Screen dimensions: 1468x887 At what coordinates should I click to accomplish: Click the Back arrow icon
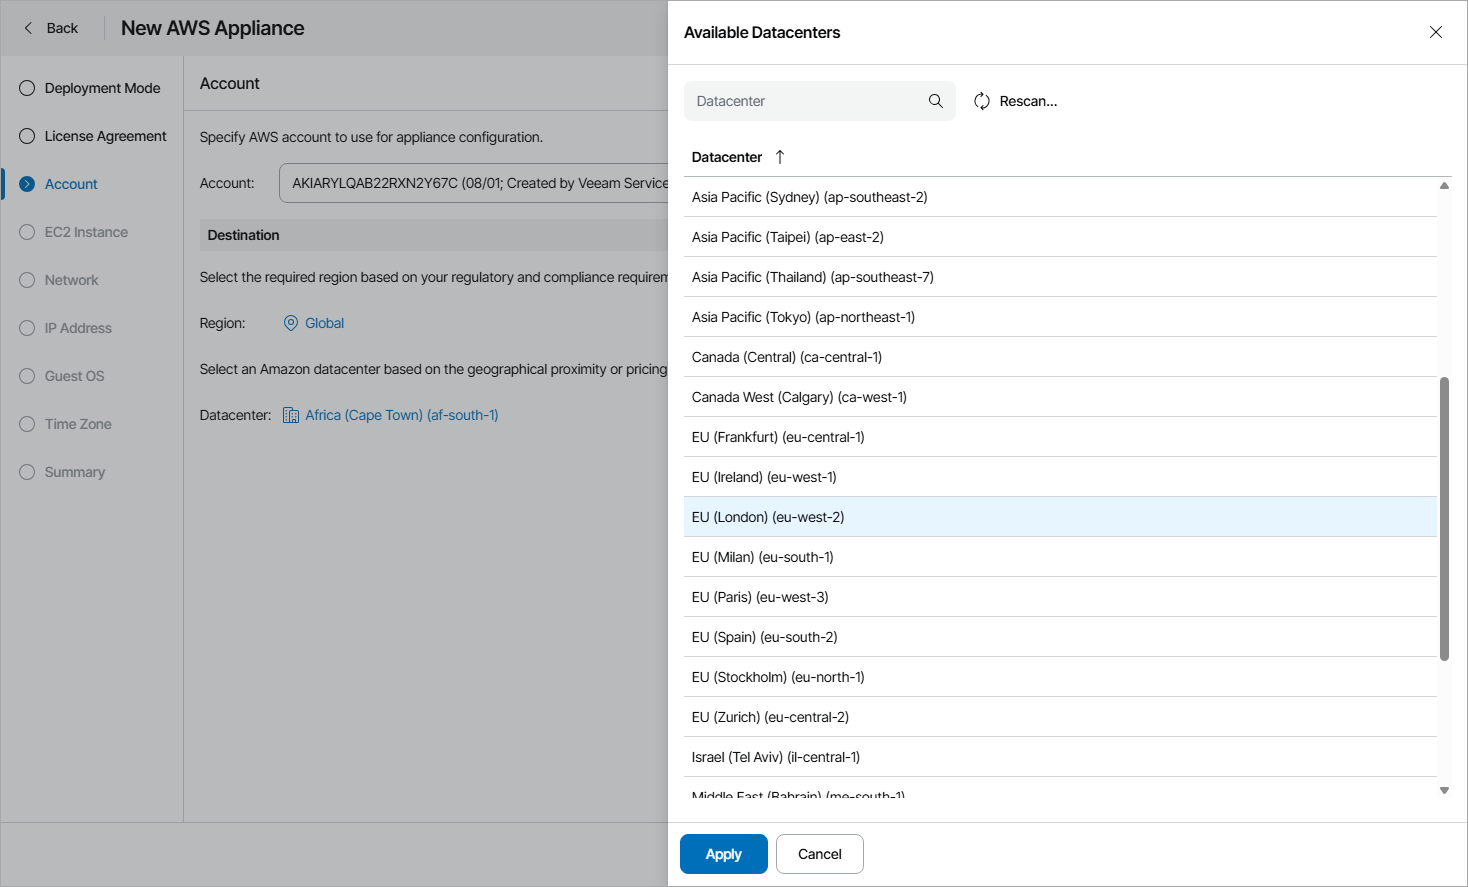coord(28,28)
